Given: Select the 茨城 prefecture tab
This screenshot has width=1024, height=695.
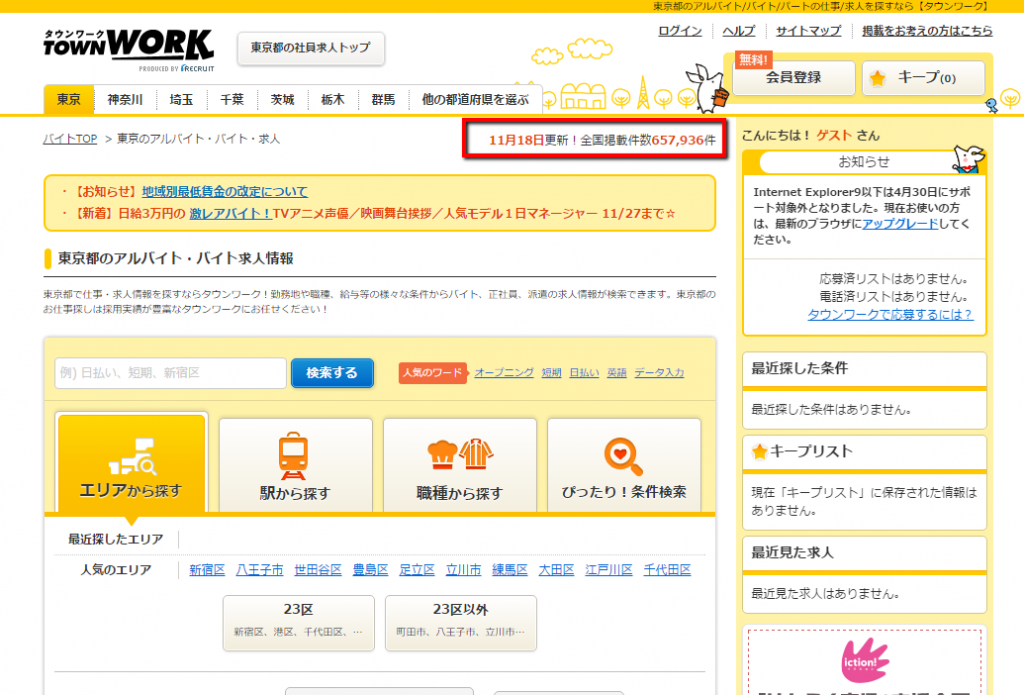Looking at the screenshot, I should (x=282, y=99).
